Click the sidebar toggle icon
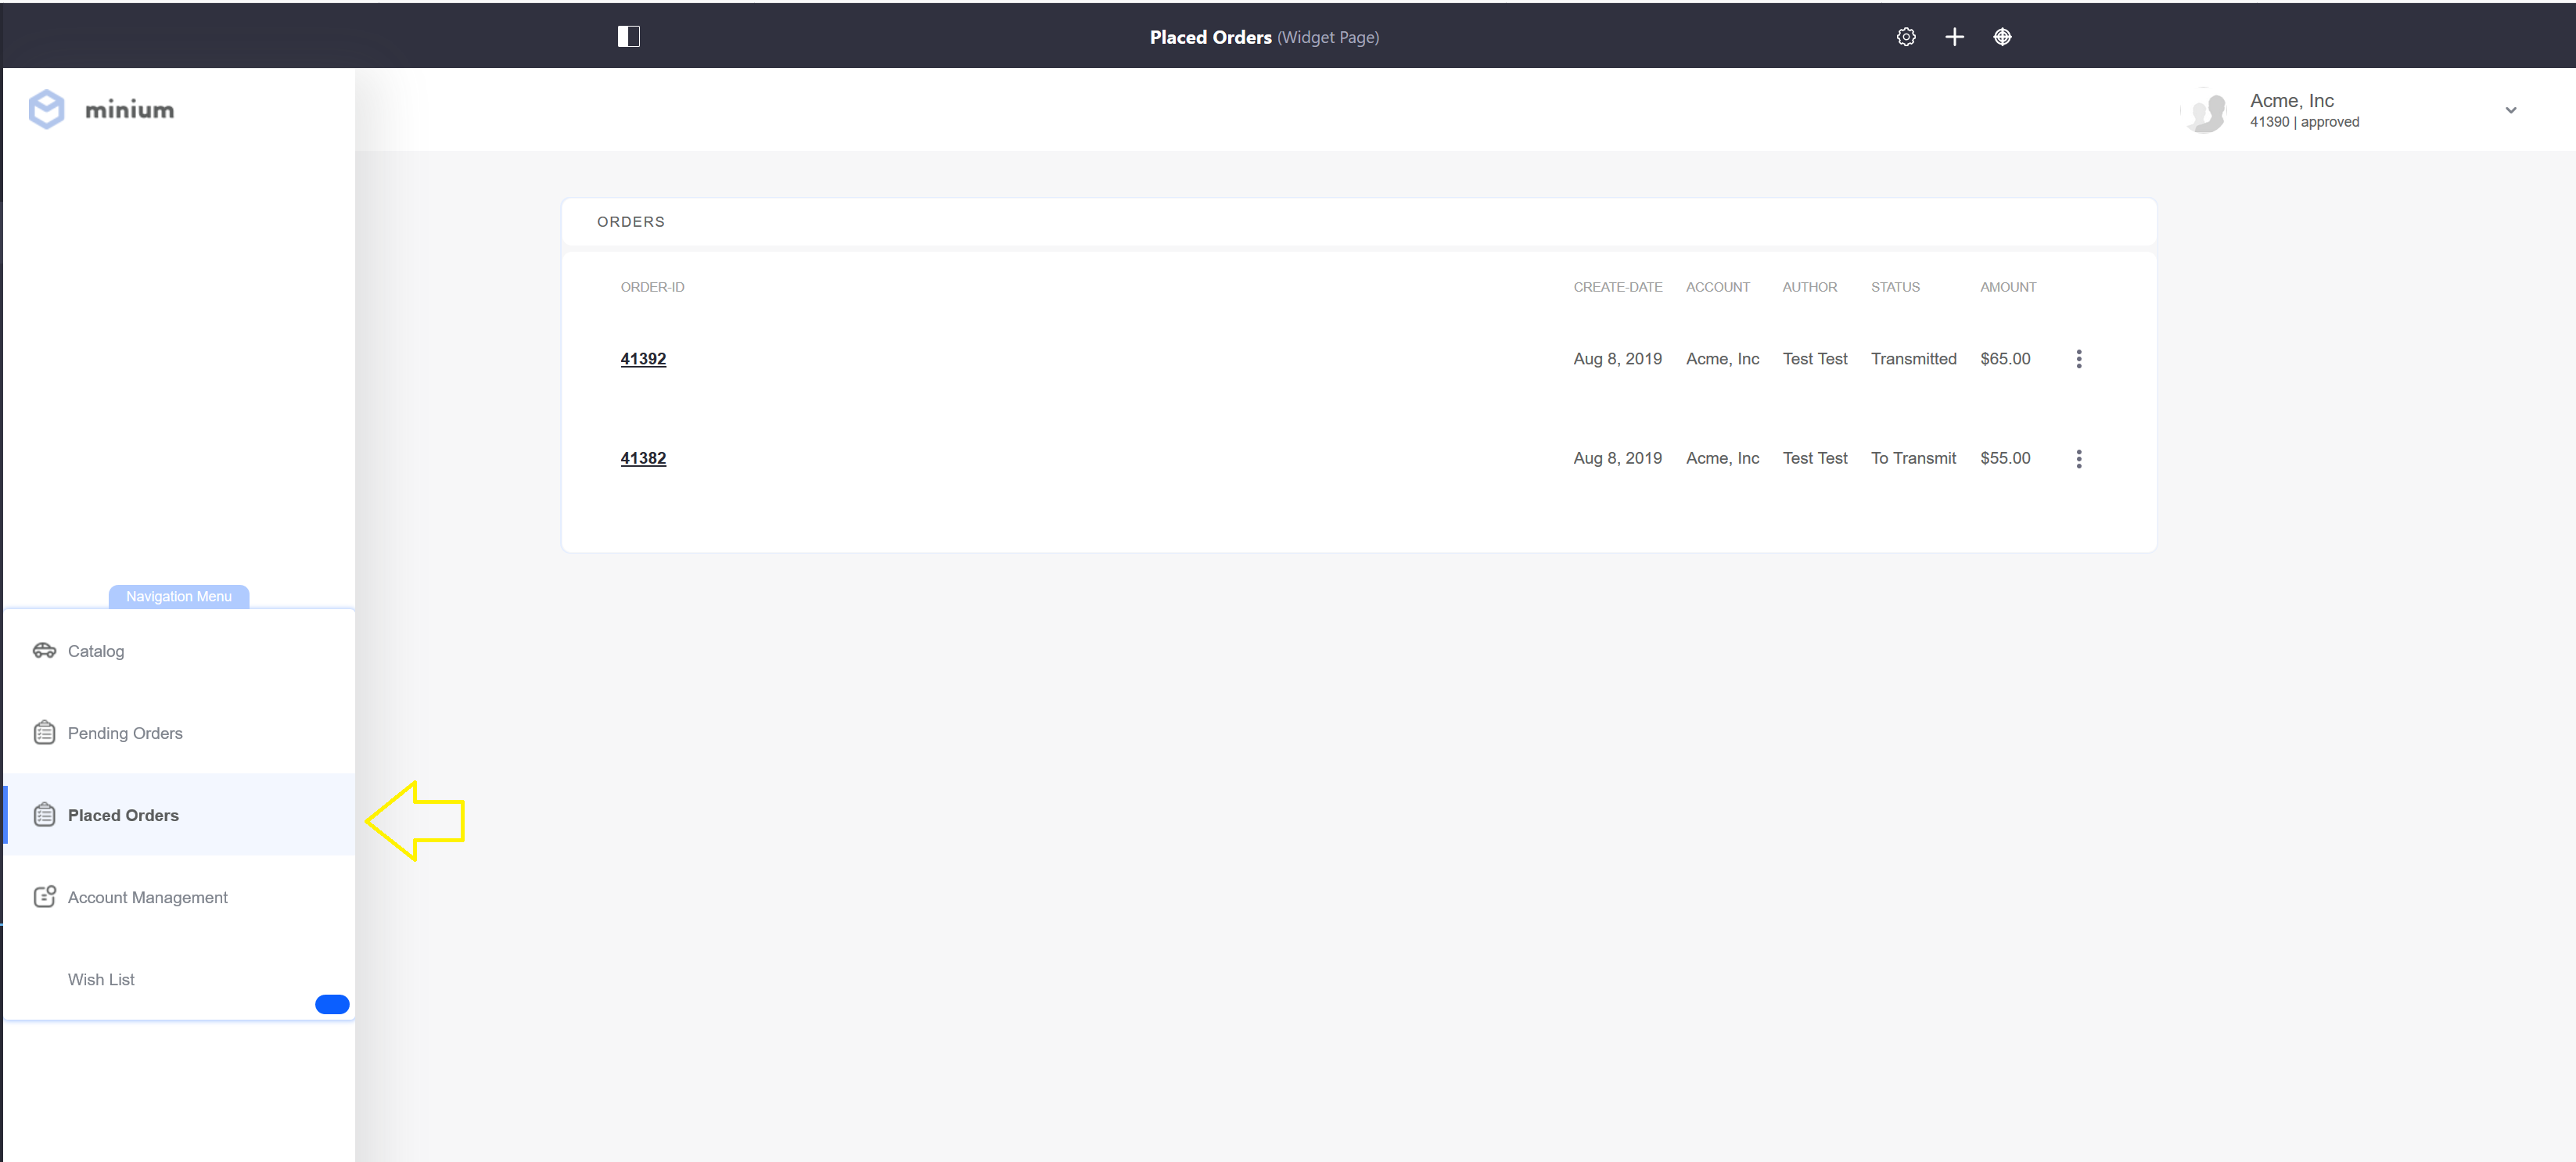 coord(631,36)
